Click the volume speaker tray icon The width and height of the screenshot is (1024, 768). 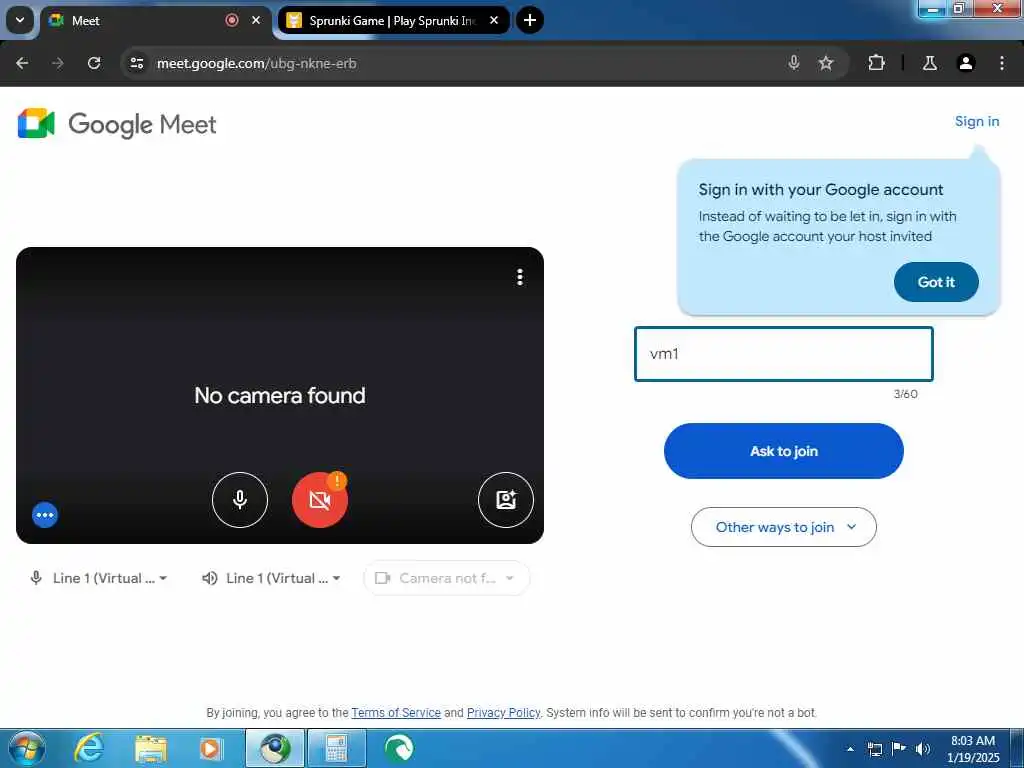pyautogui.click(x=923, y=749)
